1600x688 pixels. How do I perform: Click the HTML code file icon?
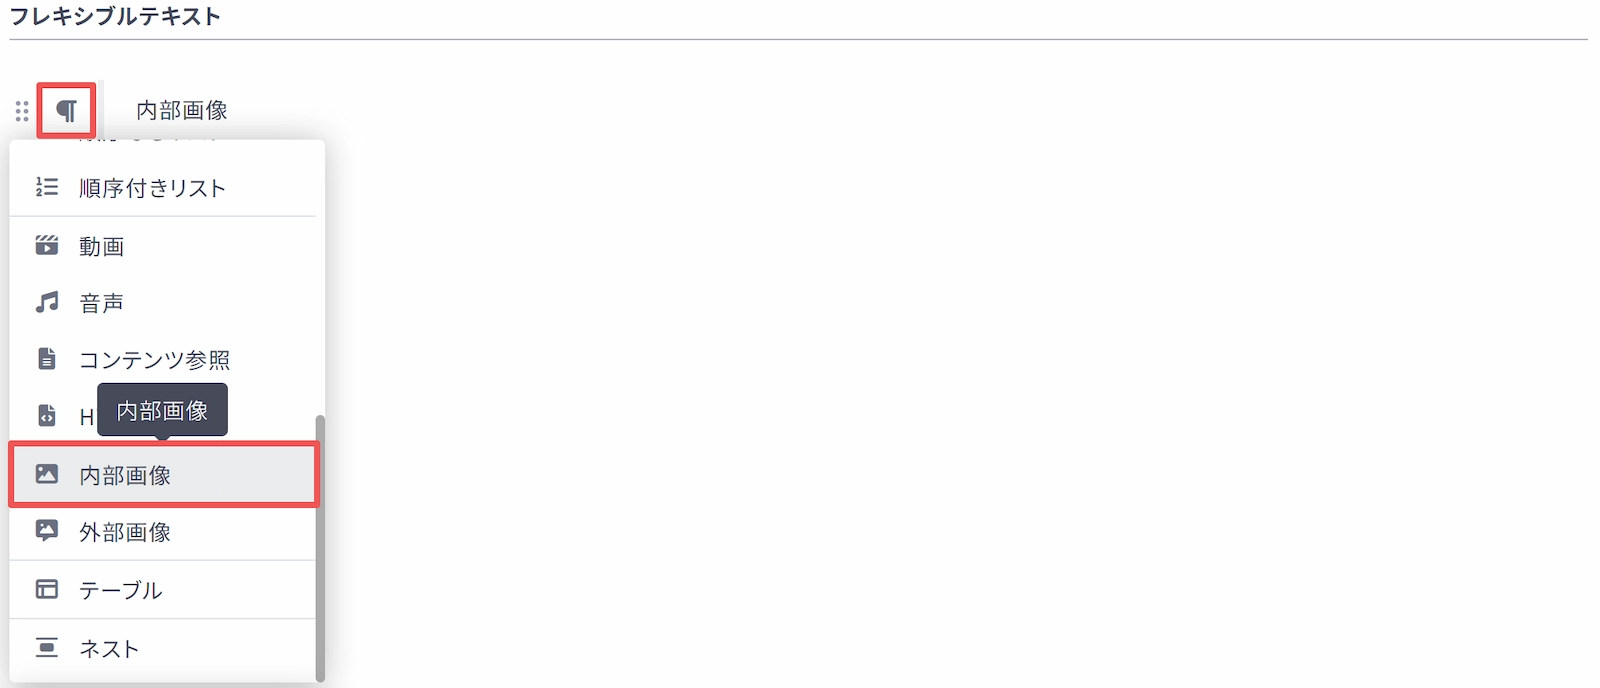(x=47, y=415)
